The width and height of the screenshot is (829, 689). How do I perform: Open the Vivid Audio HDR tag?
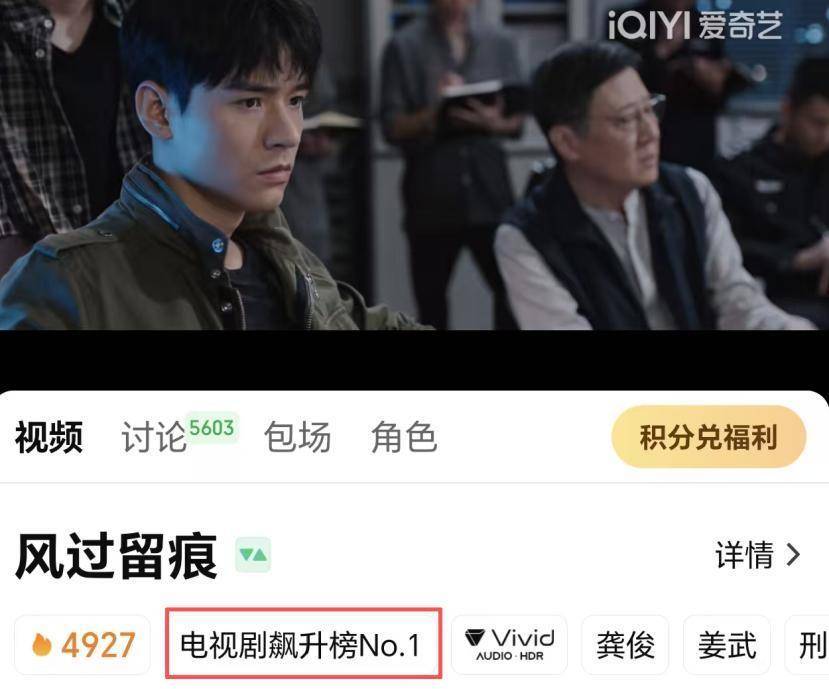coord(509,645)
